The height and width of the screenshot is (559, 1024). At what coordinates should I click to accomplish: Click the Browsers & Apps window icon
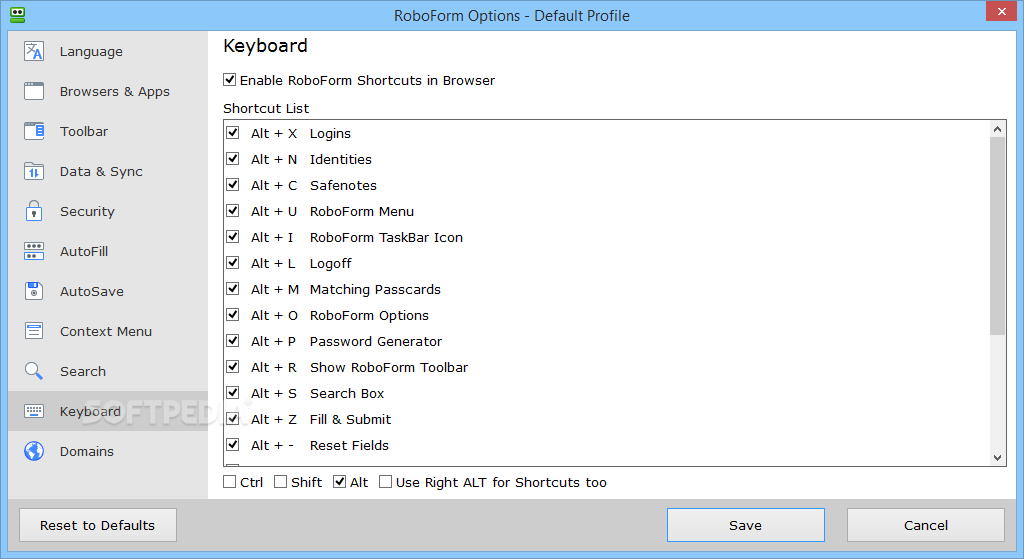click(x=34, y=91)
